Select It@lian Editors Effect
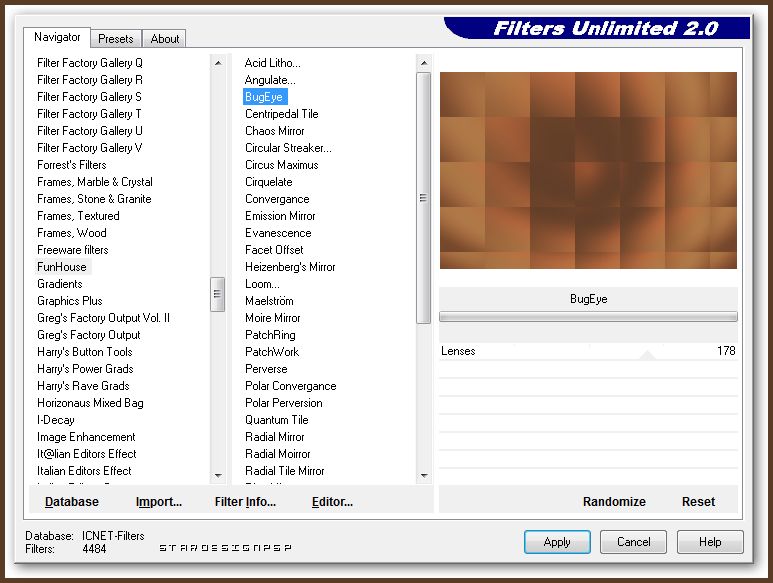Screen dimensions: 773x583 87,454
